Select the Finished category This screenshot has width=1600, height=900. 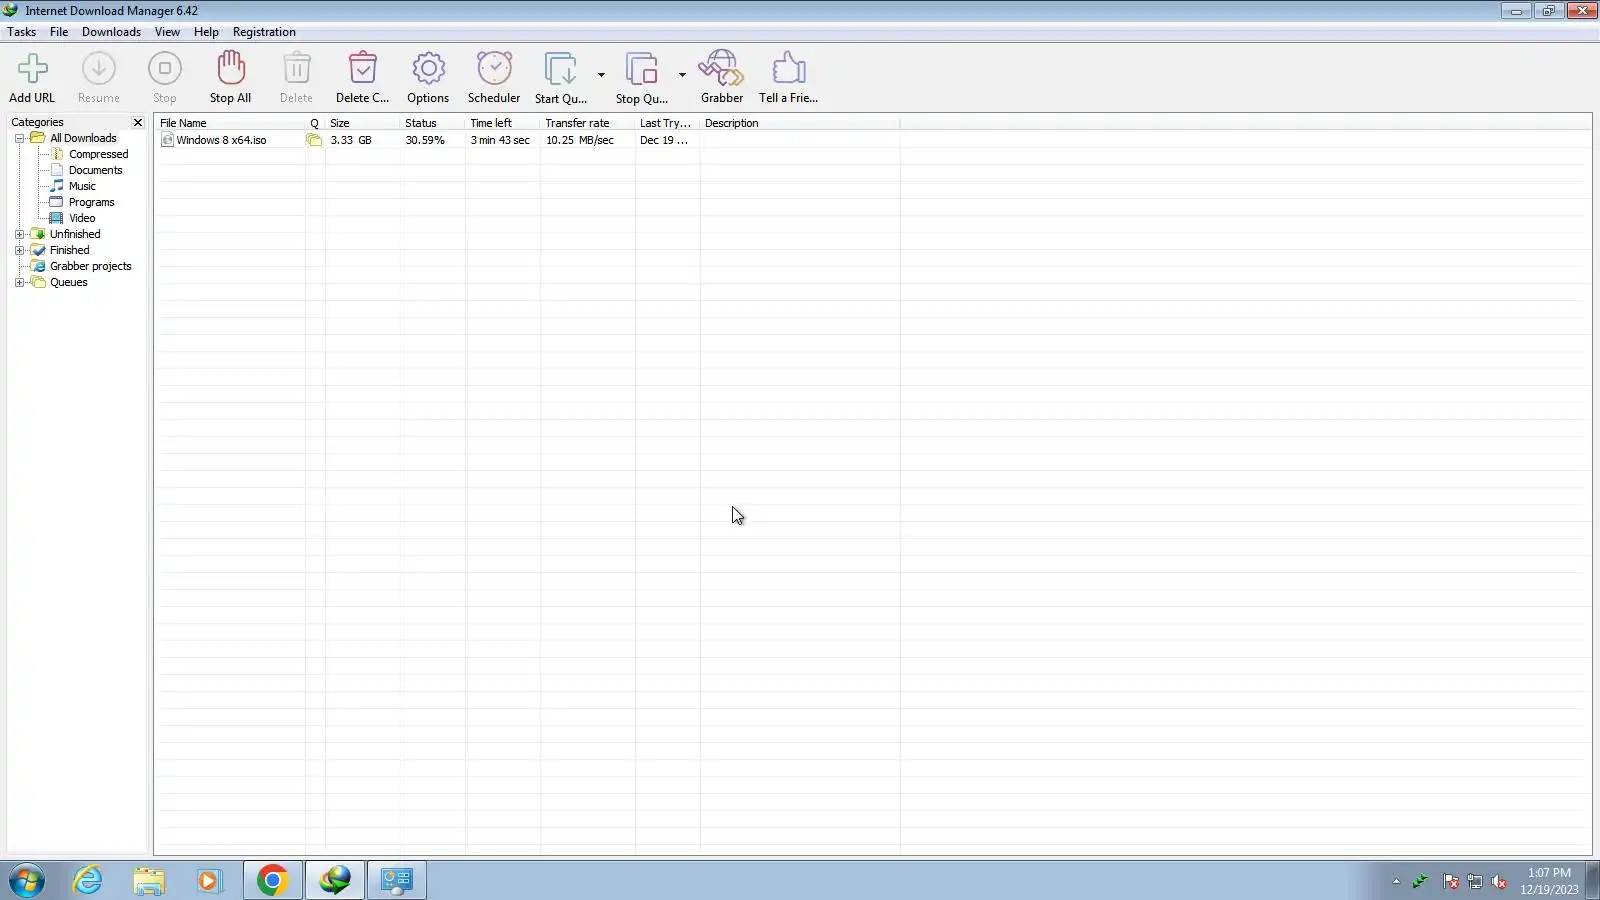point(69,250)
